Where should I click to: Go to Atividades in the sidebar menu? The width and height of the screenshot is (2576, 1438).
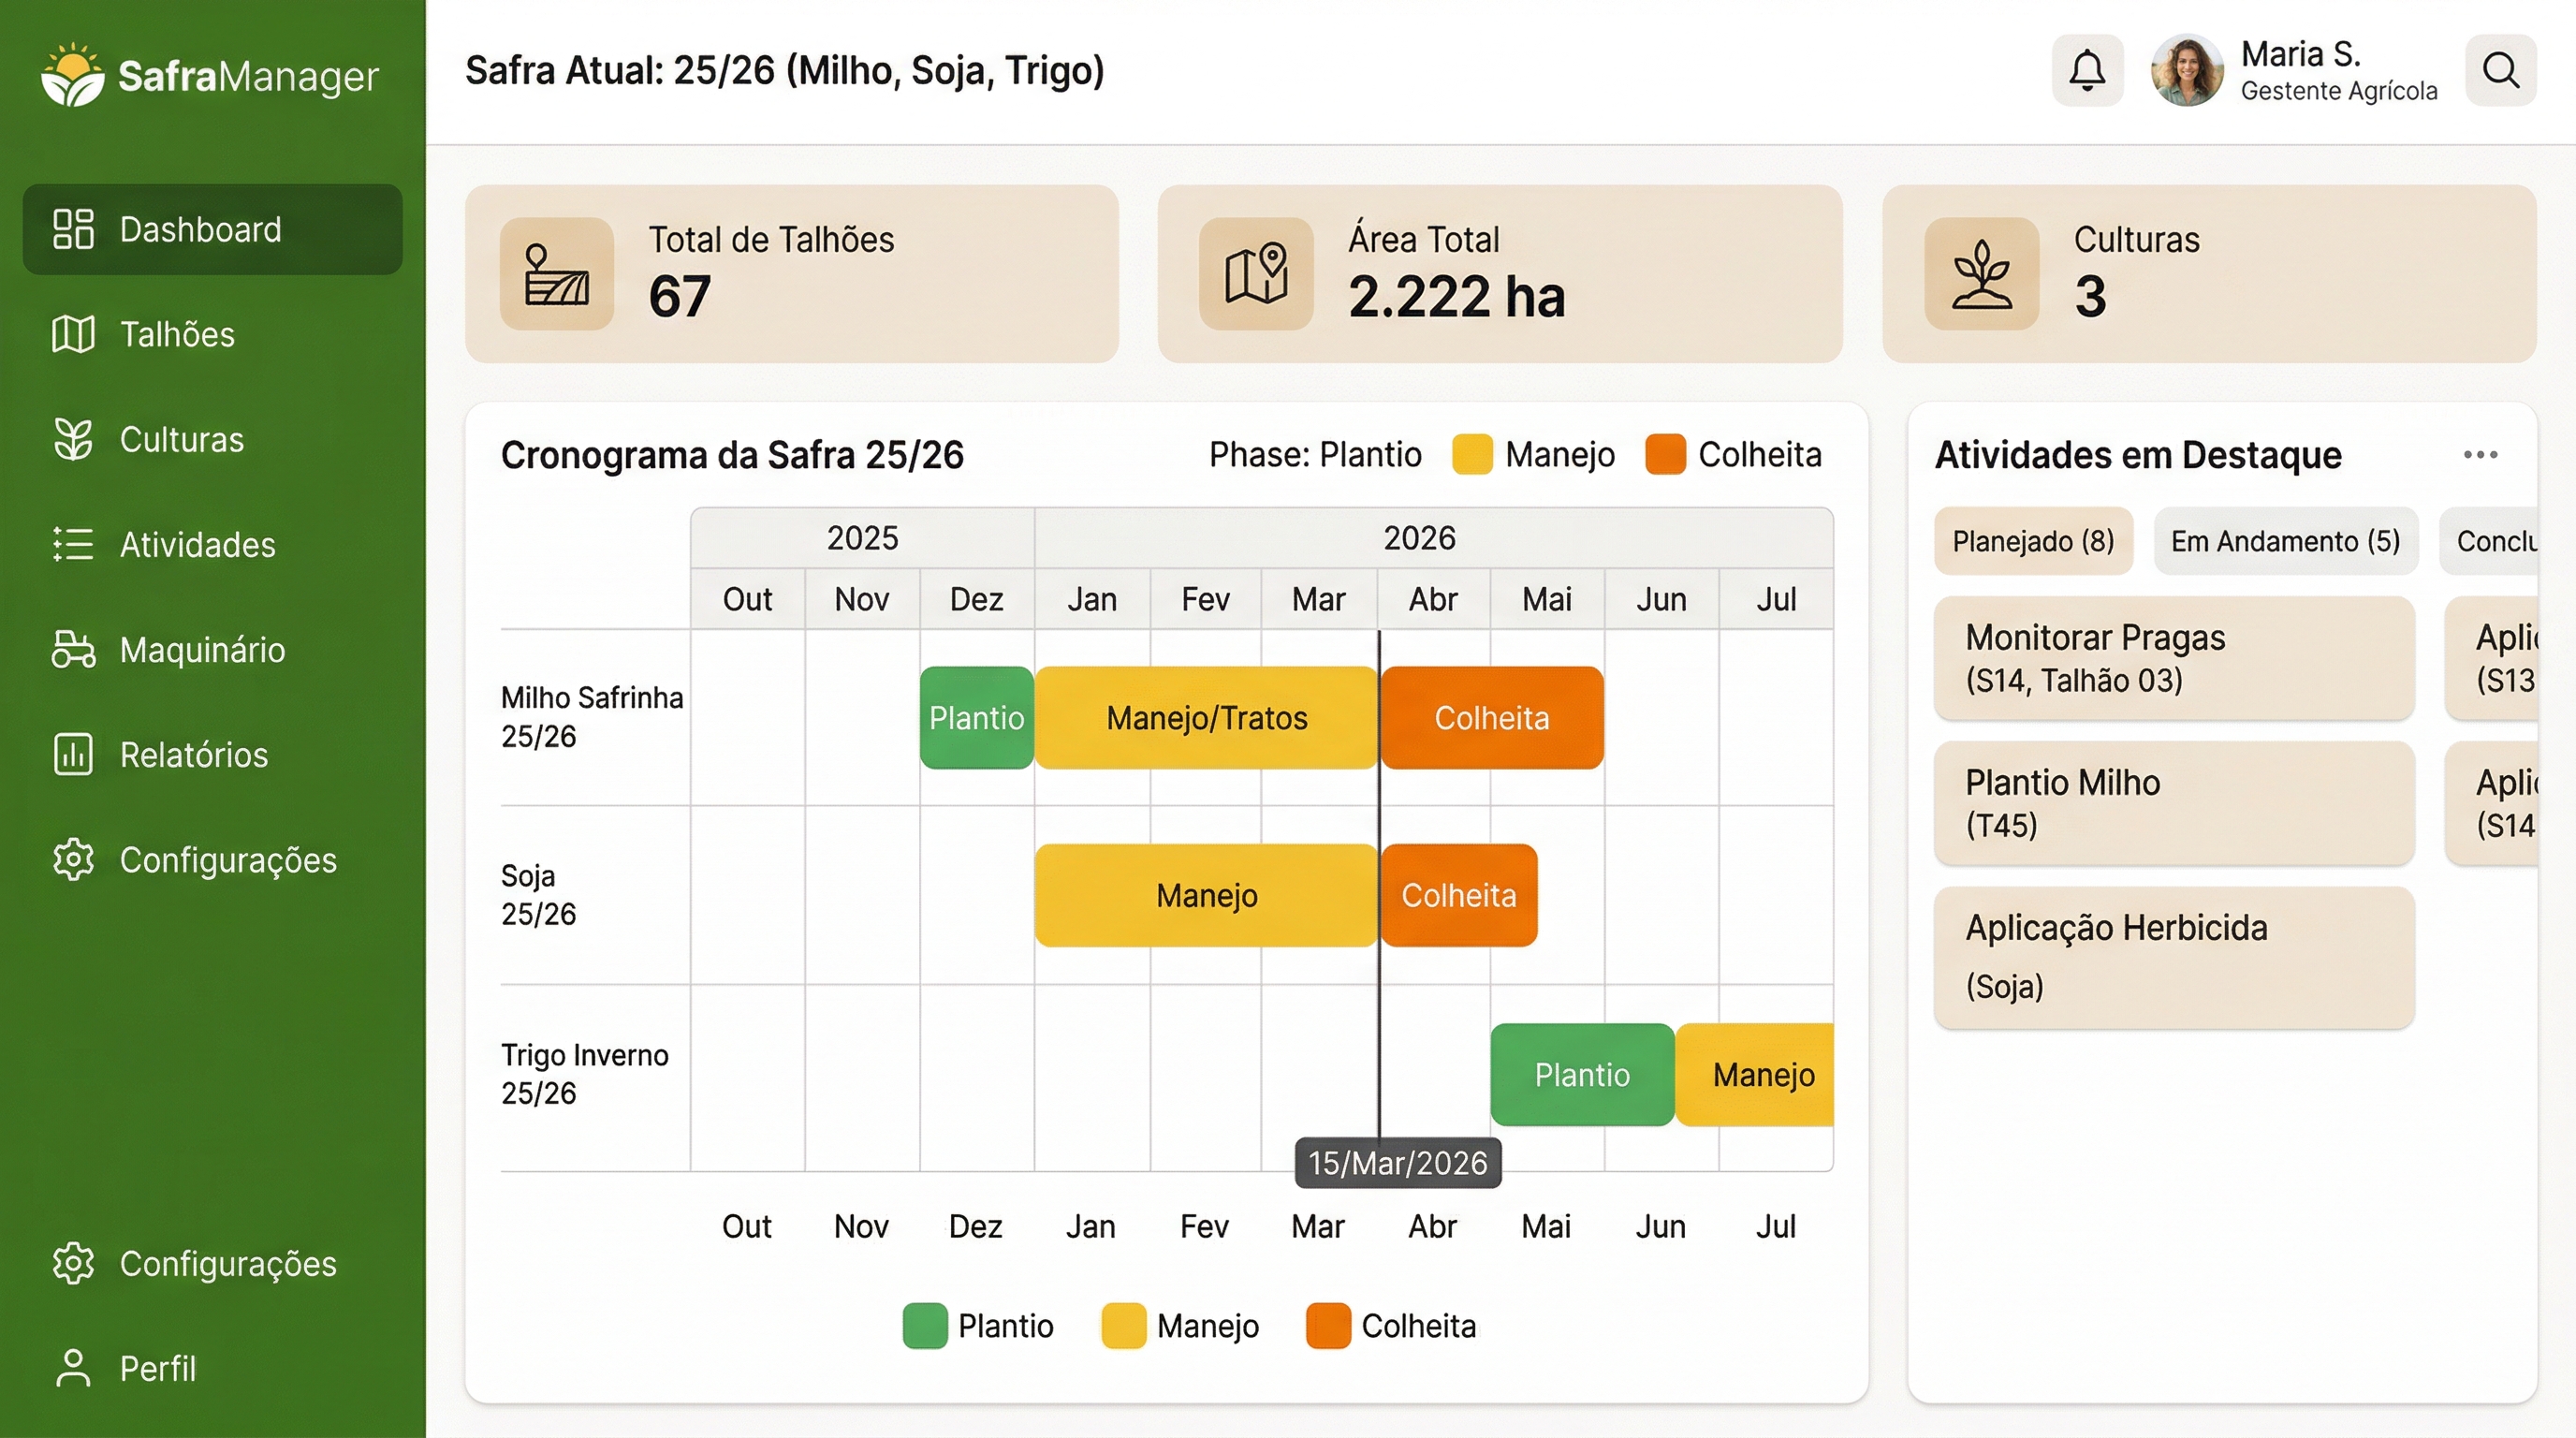197,544
